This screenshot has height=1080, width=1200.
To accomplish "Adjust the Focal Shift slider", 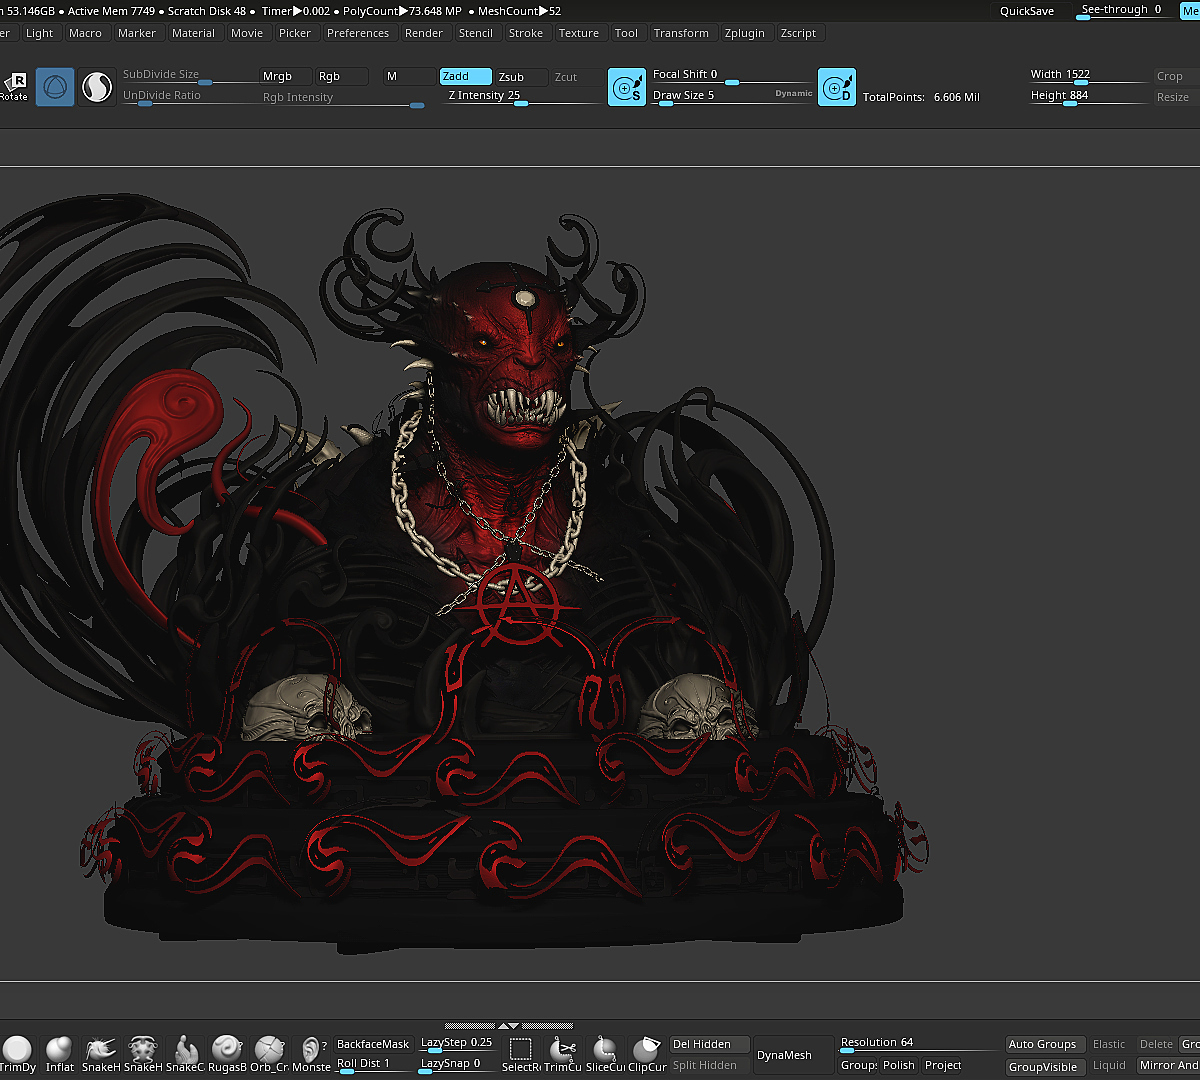I will pos(731,76).
